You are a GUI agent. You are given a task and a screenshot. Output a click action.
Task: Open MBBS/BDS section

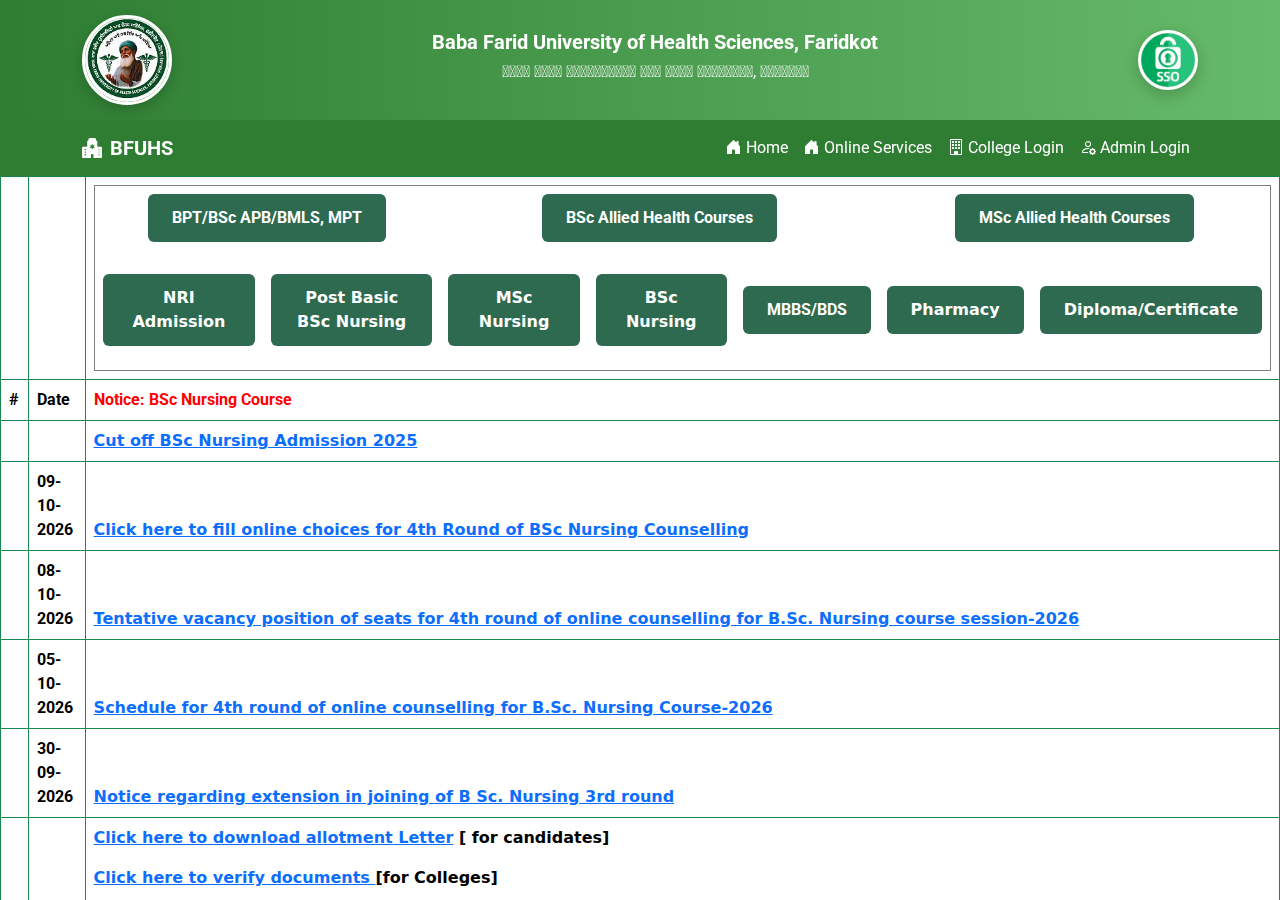click(807, 310)
